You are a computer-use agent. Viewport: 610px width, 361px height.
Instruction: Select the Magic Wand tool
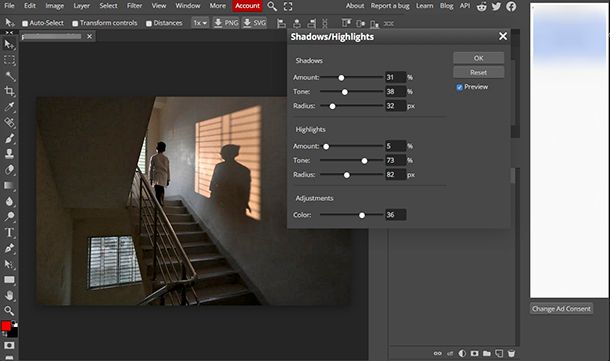click(x=10, y=76)
